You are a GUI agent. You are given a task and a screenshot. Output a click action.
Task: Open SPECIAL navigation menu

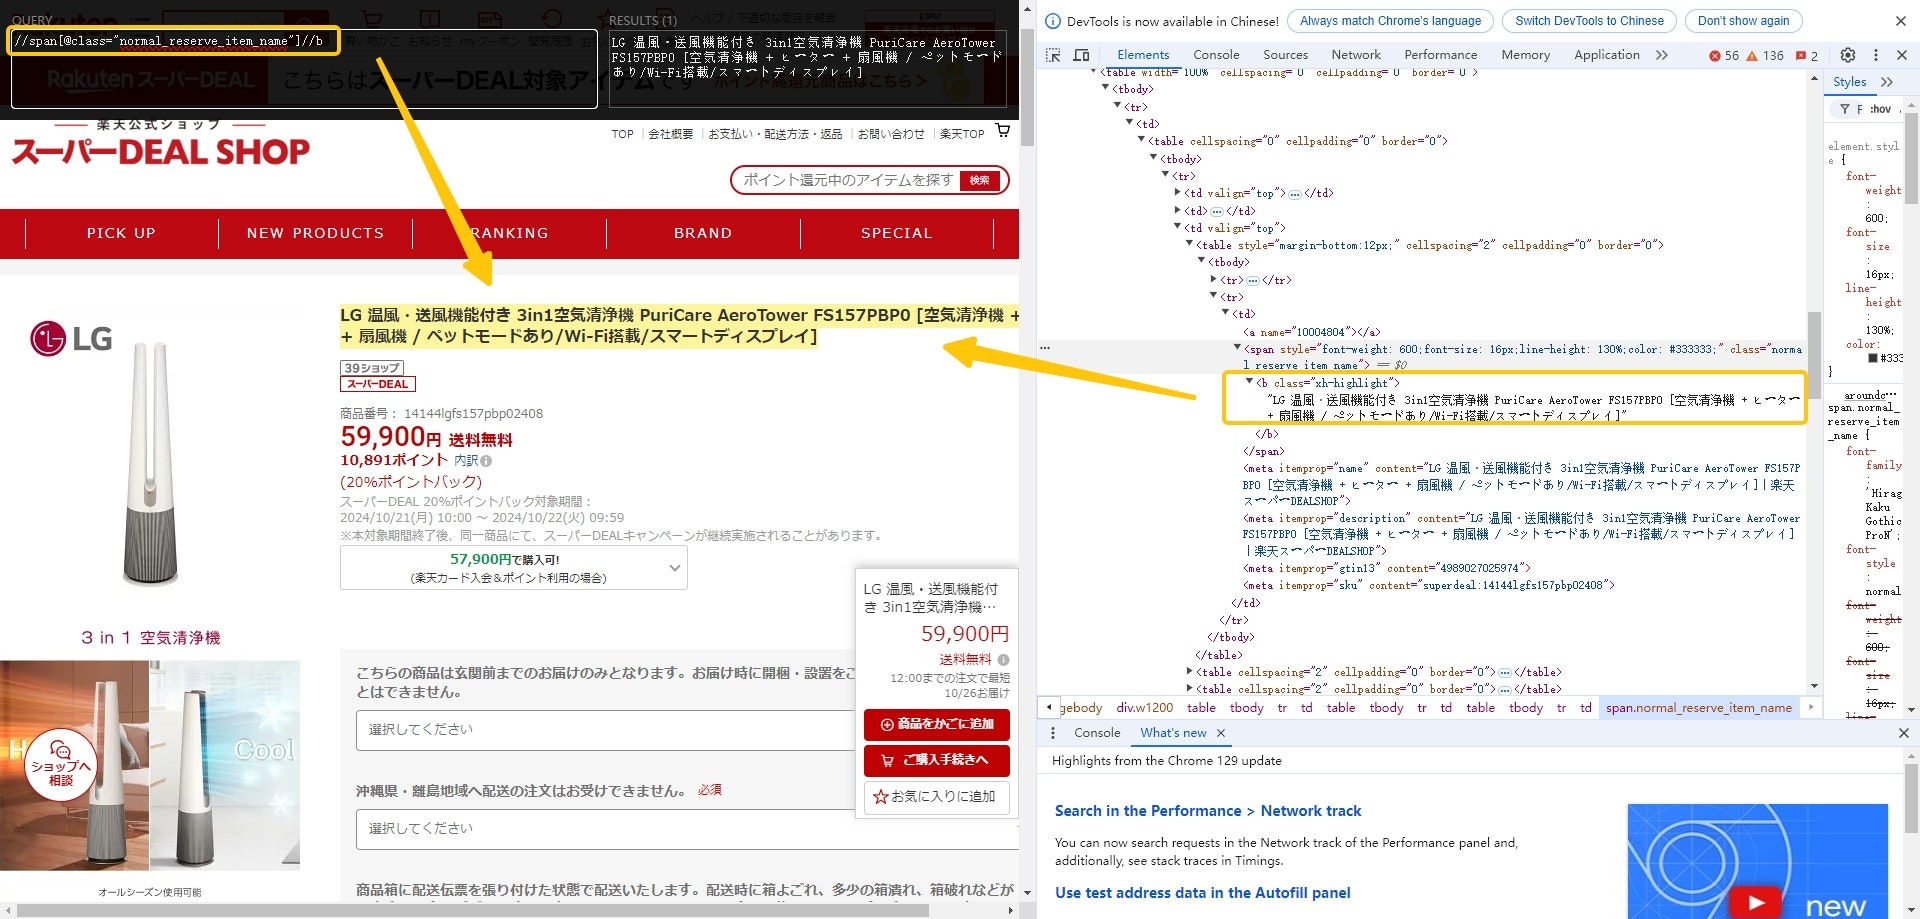(x=897, y=233)
